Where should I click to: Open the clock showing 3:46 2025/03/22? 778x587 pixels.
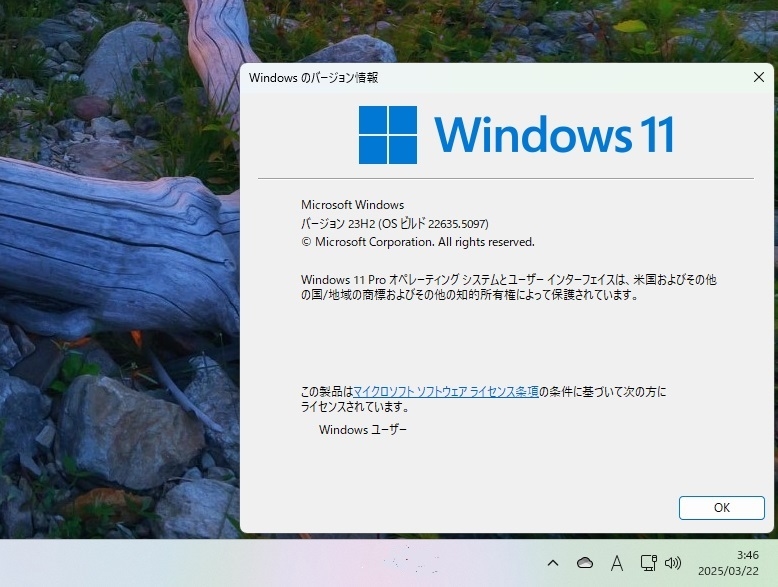pyautogui.click(x=728, y=563)
